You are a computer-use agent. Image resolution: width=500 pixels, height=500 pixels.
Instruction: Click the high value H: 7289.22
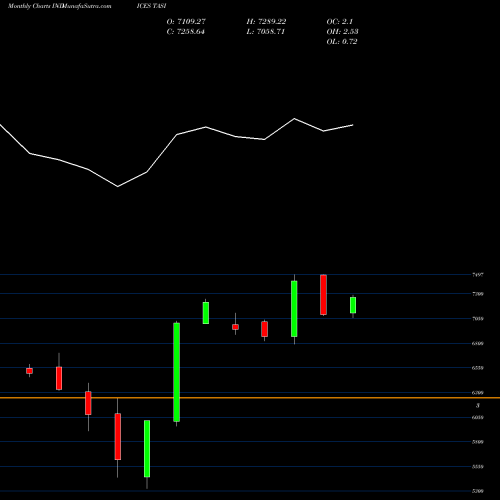coord(266,22)
